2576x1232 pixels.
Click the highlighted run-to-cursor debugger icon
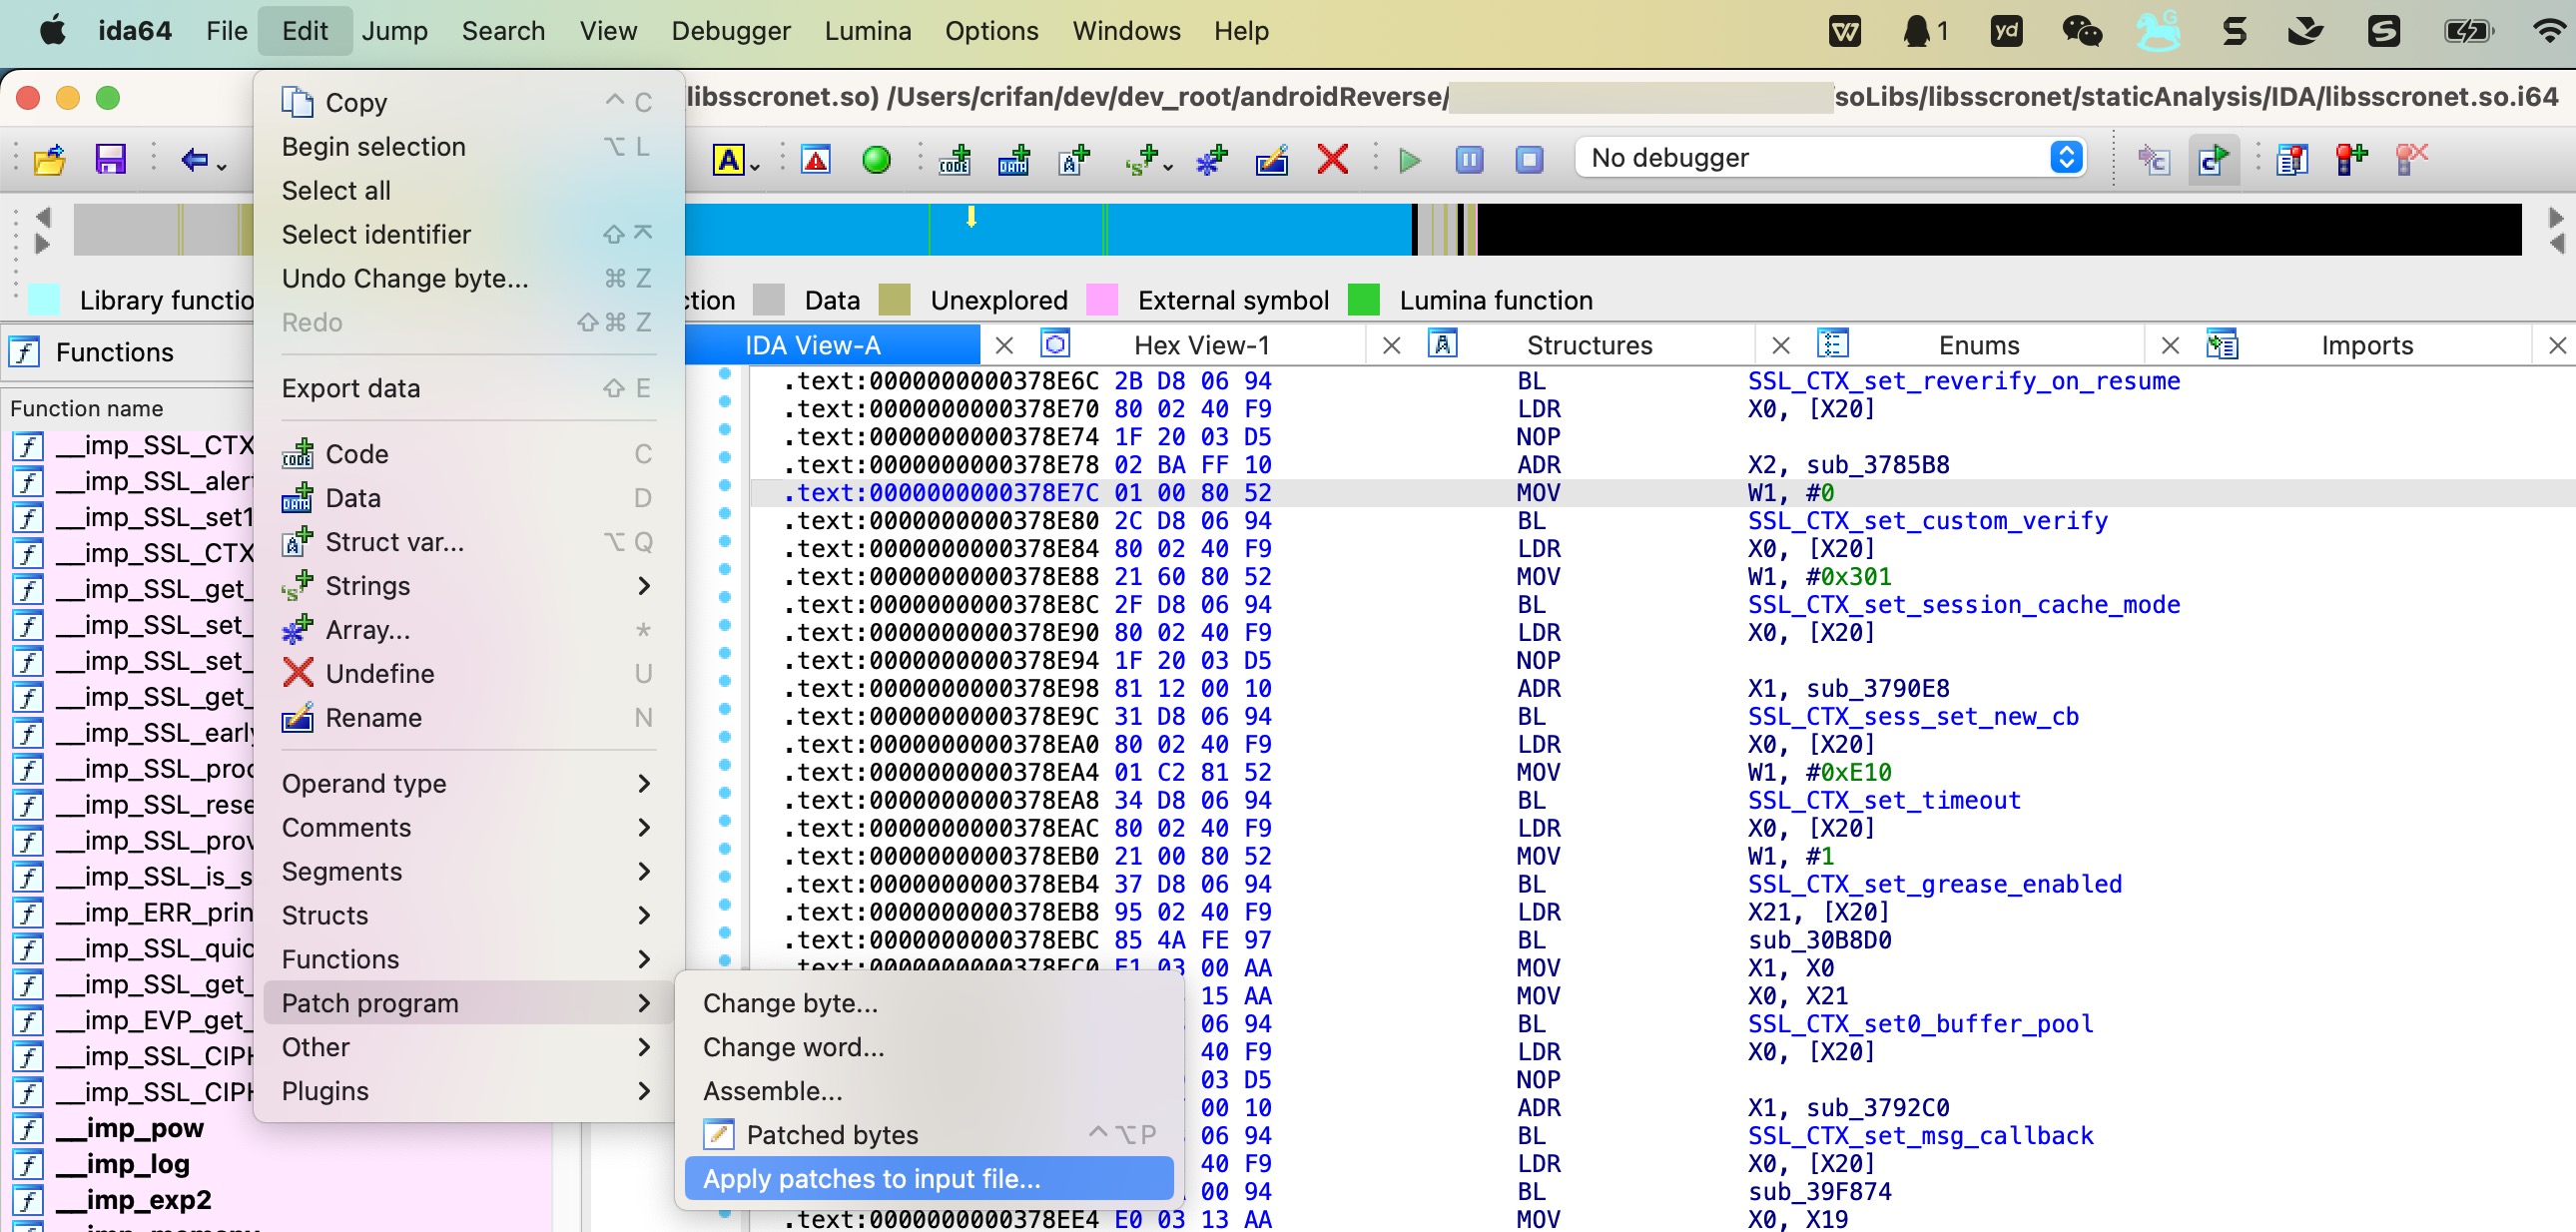pos(2214,159)
